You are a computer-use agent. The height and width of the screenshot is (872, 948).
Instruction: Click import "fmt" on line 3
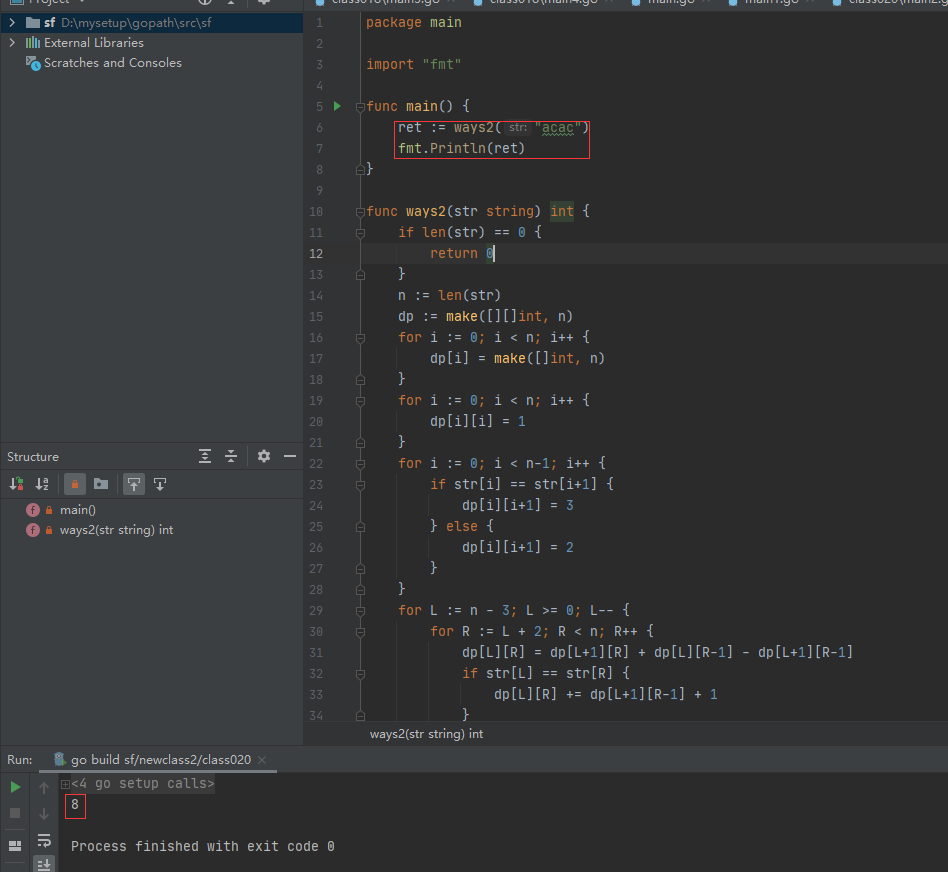pyautogui.click(x=414, y=64)
